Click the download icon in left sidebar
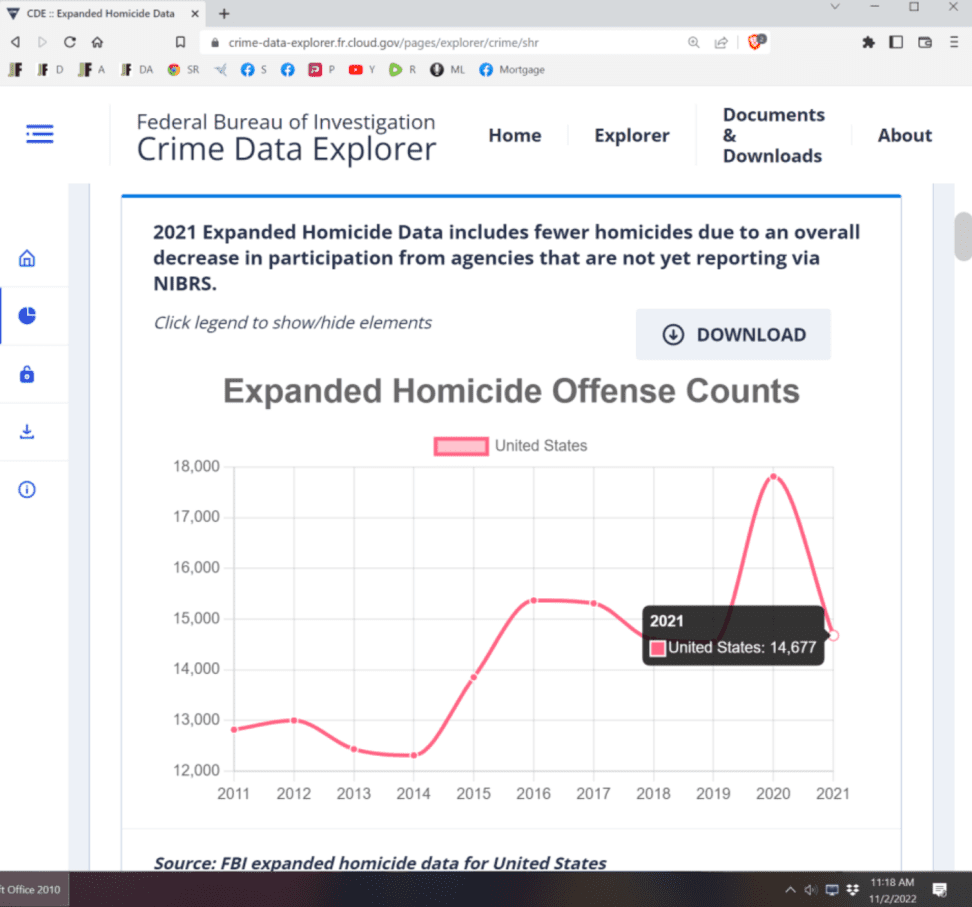Viewport: 972px width, 907px height. tap(27, 432)
